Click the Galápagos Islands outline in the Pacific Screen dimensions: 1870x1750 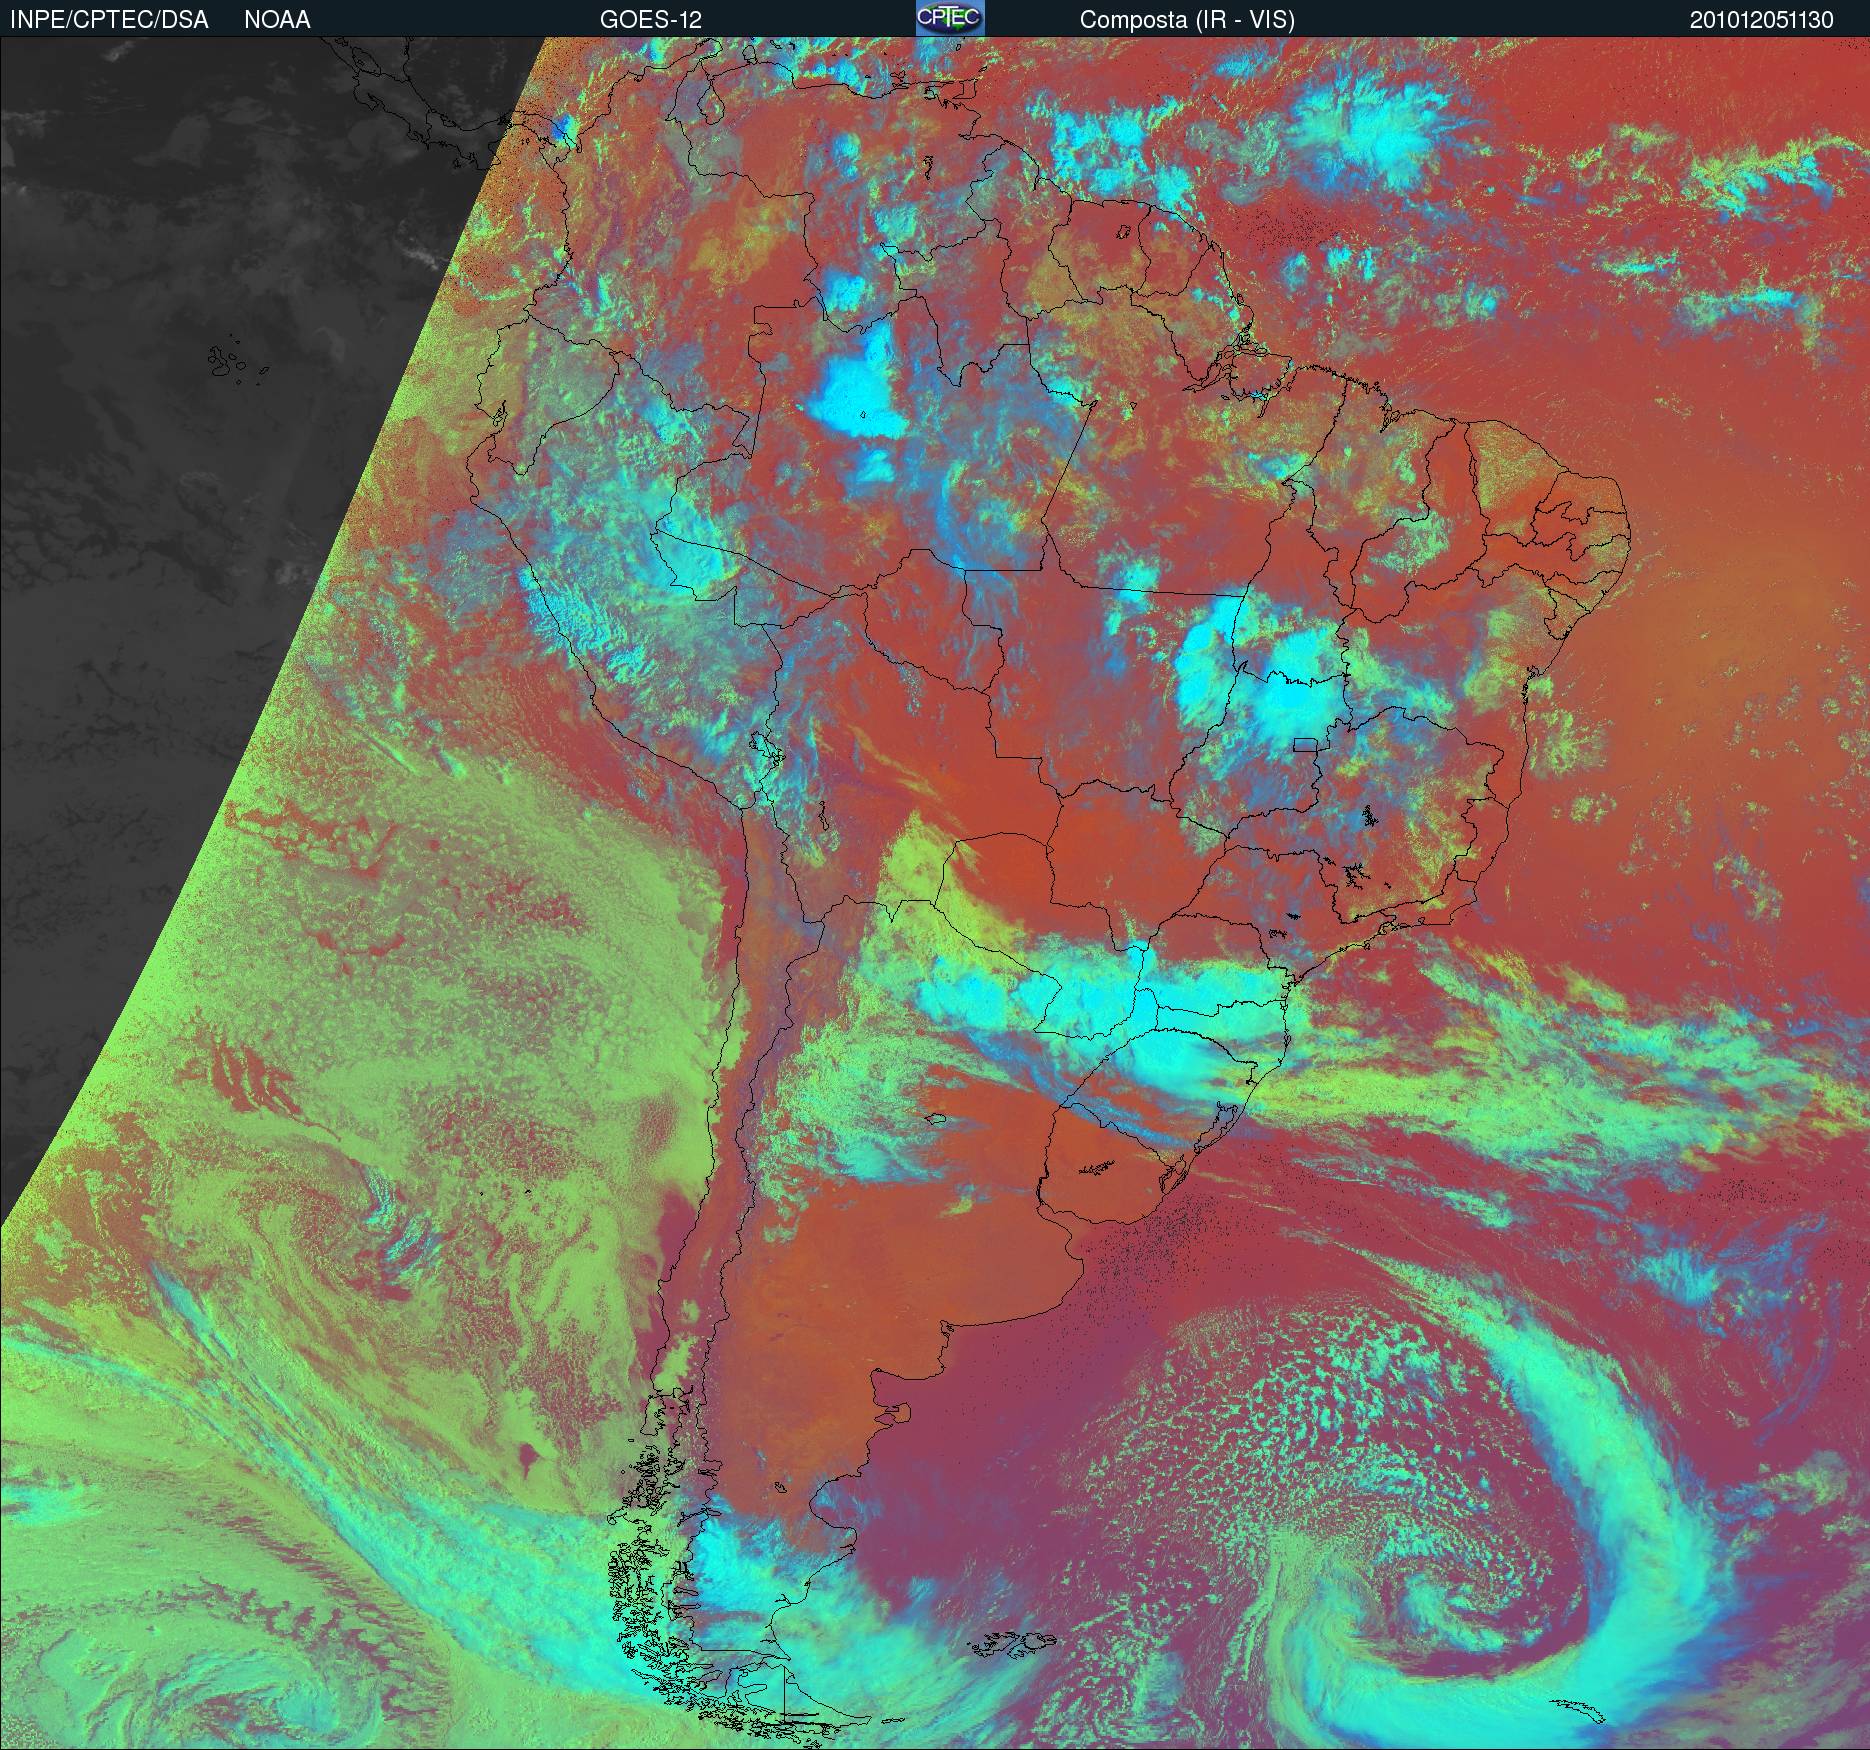click(228, 361)
